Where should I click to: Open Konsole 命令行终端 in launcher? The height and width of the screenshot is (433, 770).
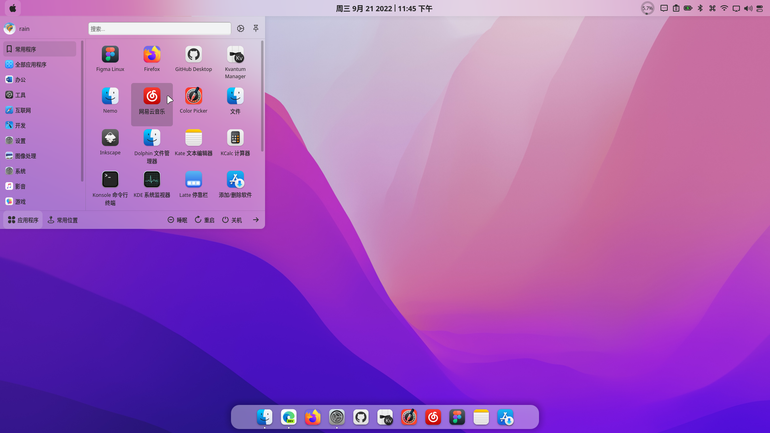point(110,188)
